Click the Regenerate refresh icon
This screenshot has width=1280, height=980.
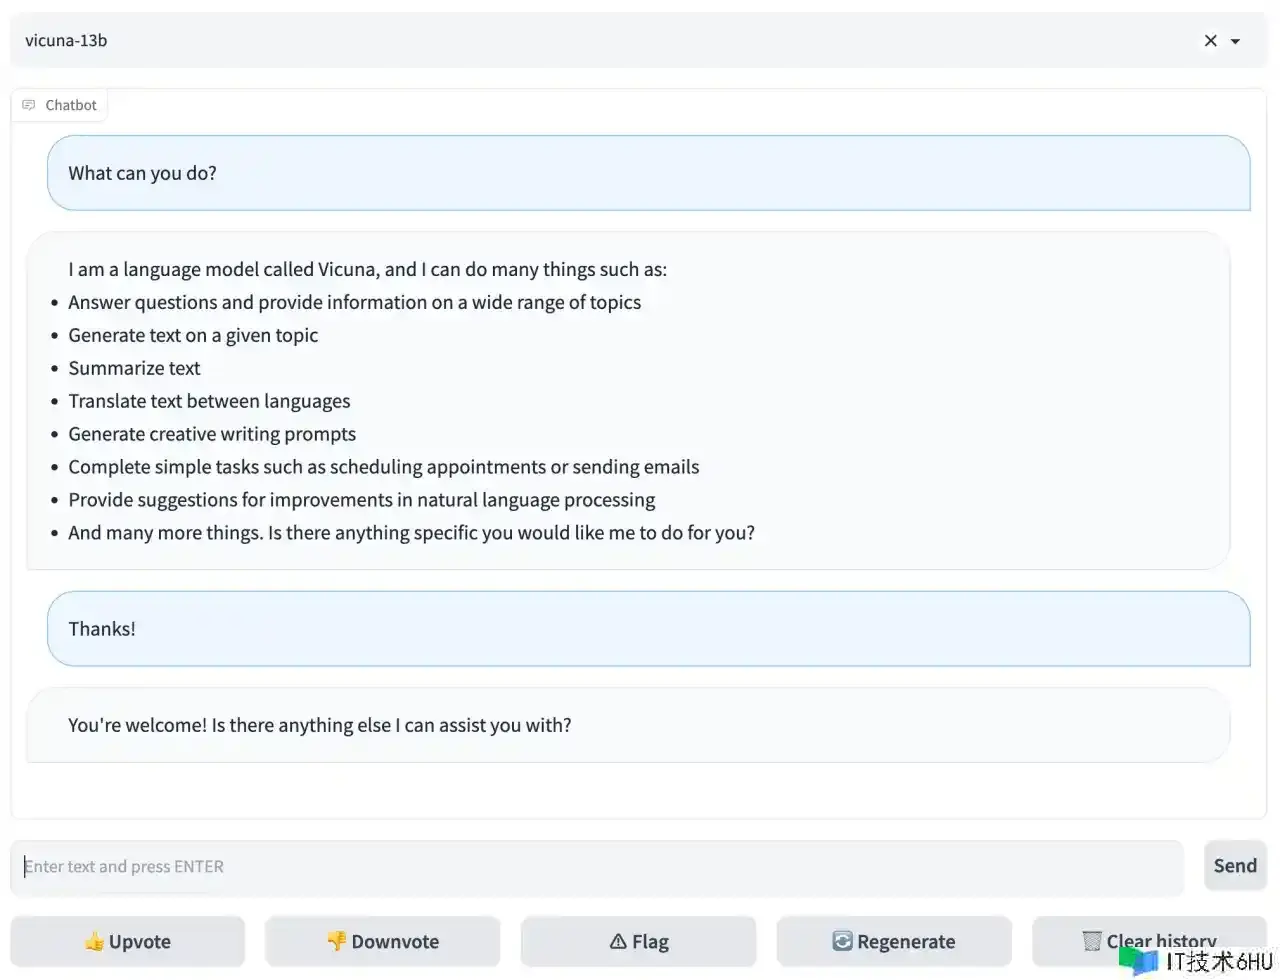click(842, 942)
